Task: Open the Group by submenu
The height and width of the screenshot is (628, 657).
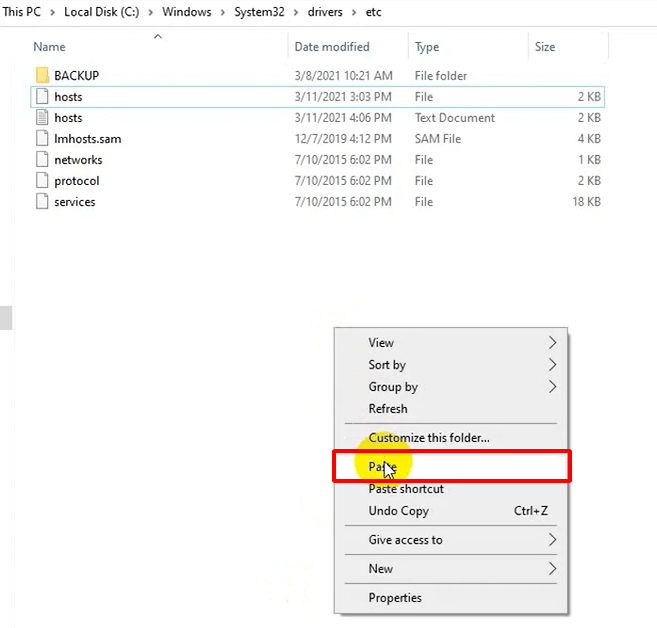Action: [x=451, y=387]
